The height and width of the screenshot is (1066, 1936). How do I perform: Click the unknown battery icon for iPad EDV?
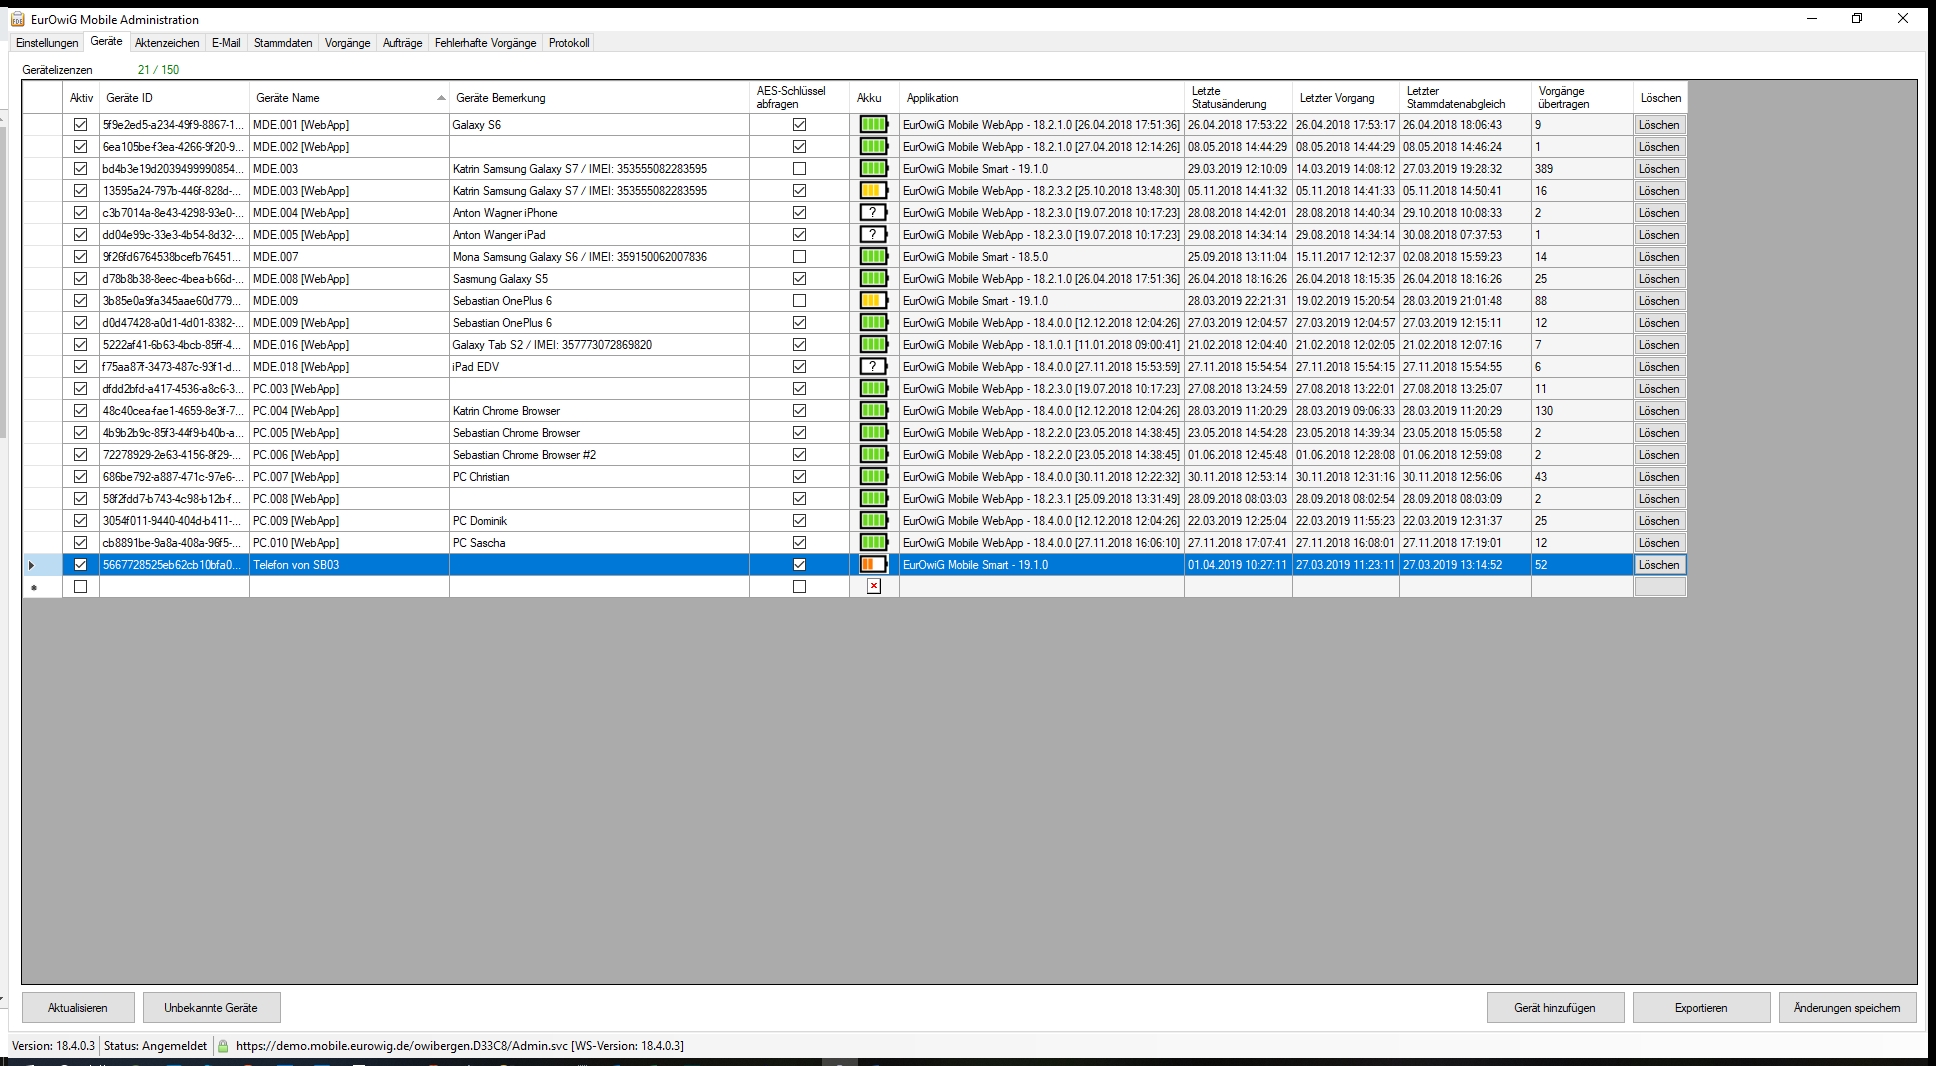pyautogui.click(x=873, y=367)
